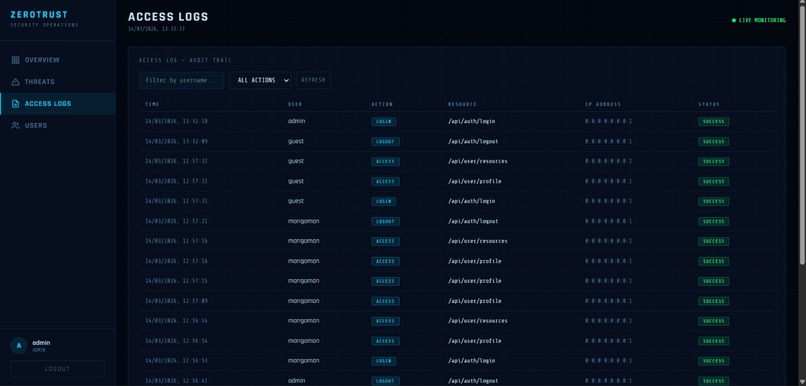Click the LOGIN badge in admin's 13:32:18 row
The height and width of the screenshot is (386, 806).
click(x=383, y=122)
